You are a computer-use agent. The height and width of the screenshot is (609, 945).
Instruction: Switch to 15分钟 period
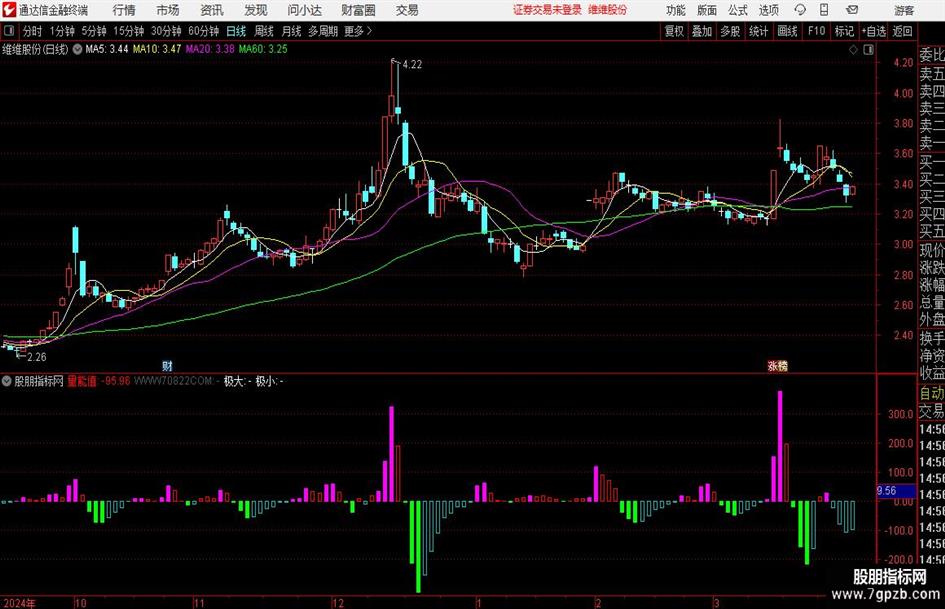pyautogui.click(x=129, y=31)
